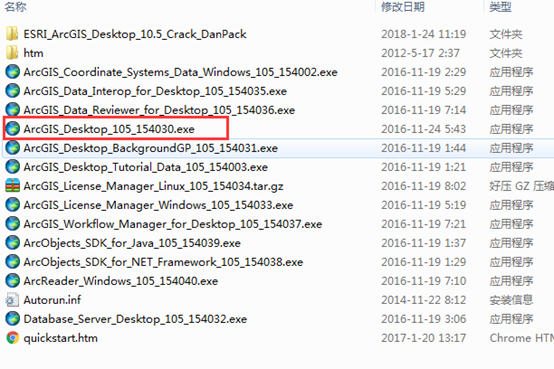Select the file name ESRI_ArcGIS_Desktop_10.5_Crack_DanPack
Viewport: 554px width, 369px height.
[x=135, y=34]
